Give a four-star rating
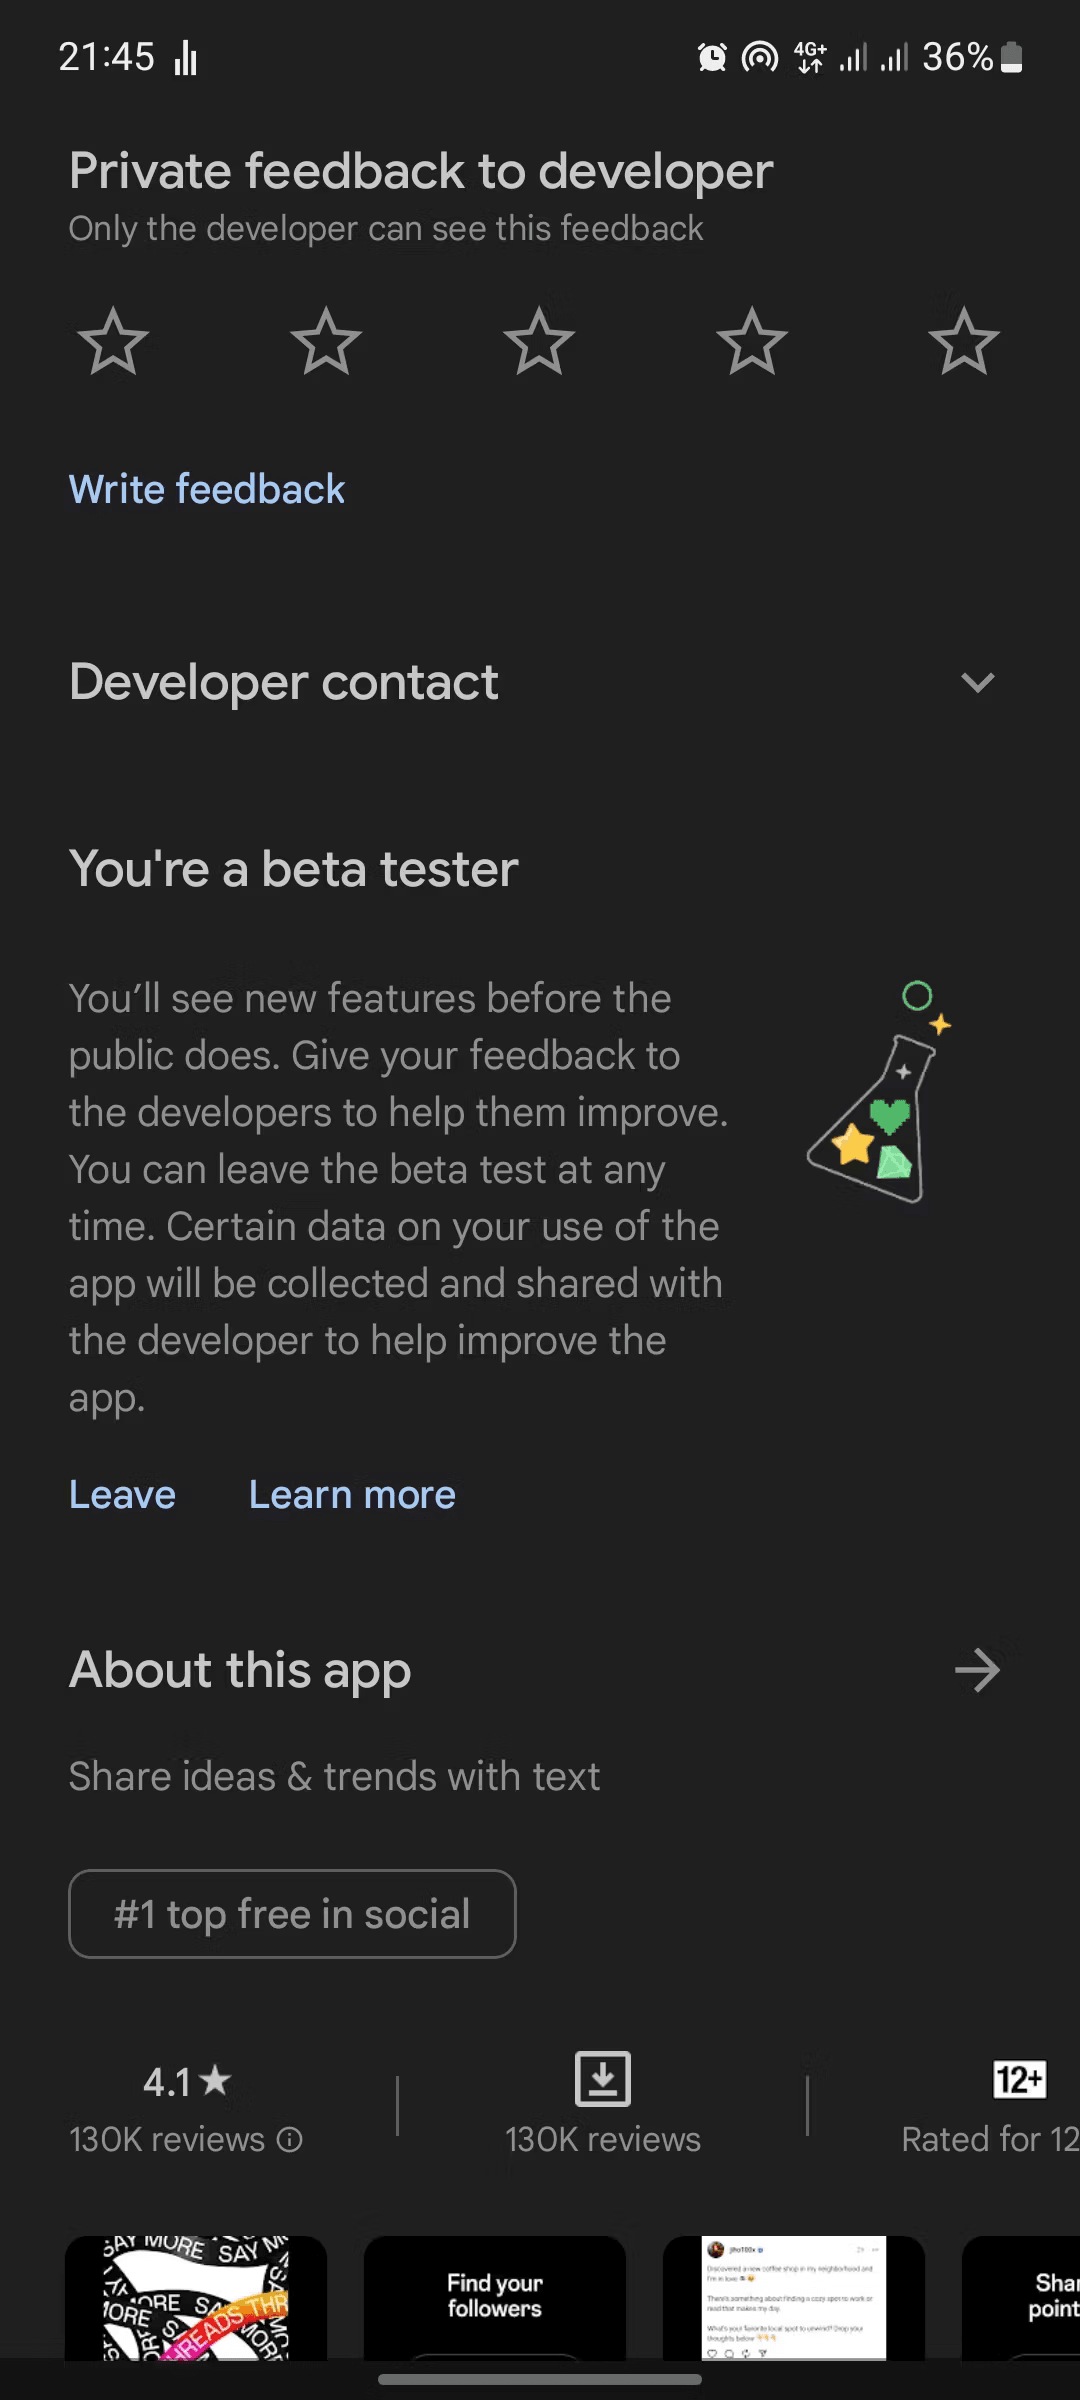Screen dimensions: 1080x2400 coord(752,342)
